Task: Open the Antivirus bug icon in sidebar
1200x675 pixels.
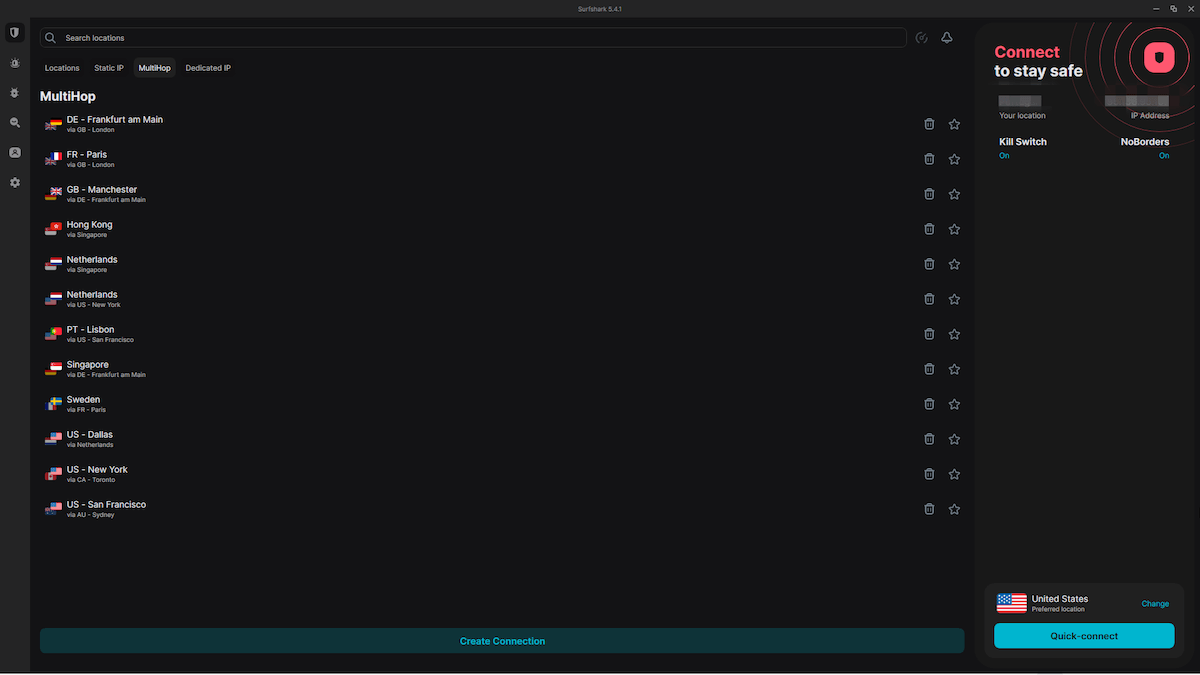Action: click(x=14, y=93)
